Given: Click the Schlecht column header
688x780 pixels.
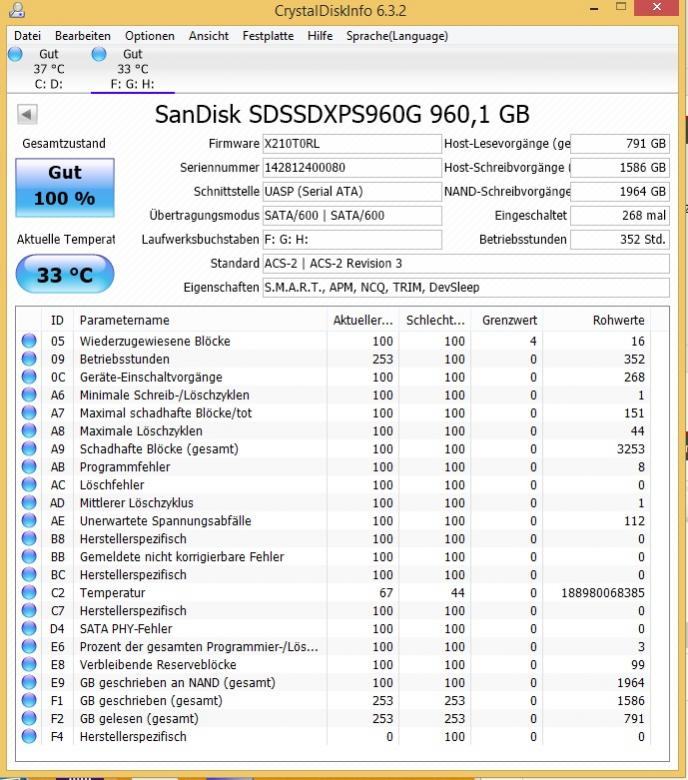Looking at the screenshot, I should point(435,320).
